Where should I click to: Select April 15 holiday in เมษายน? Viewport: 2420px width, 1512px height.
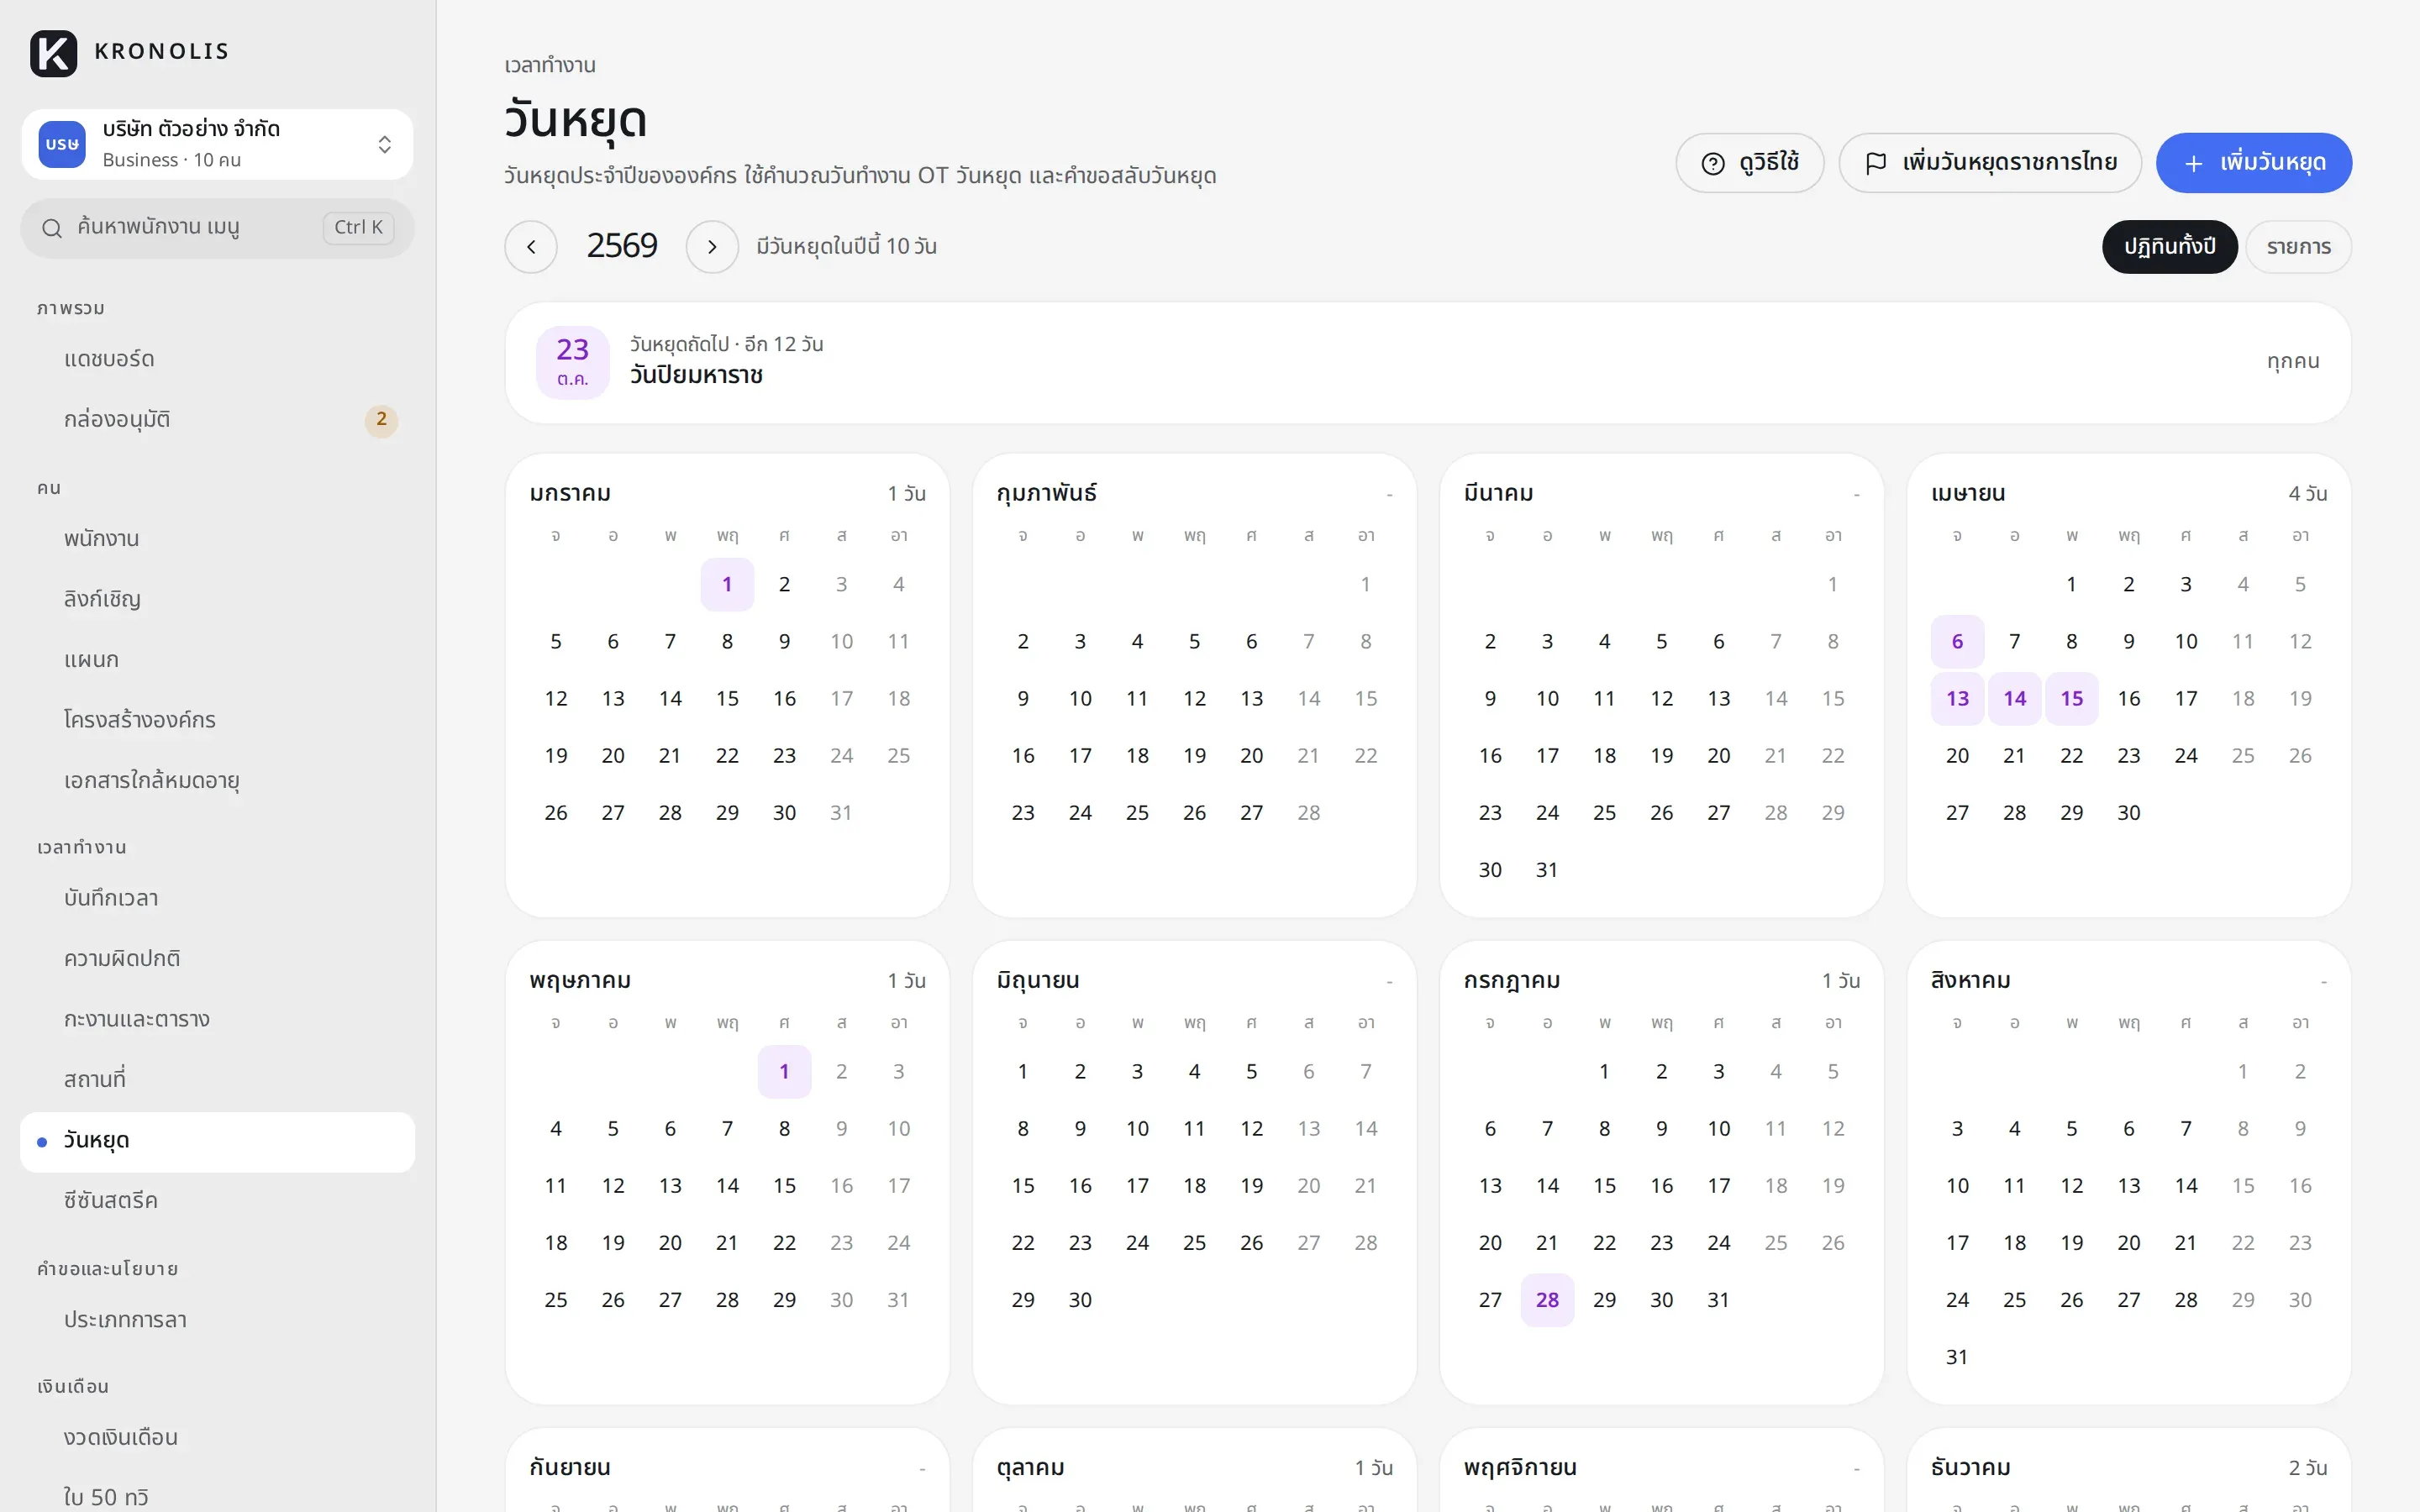pyautogui.click(x=2071, y=698)
